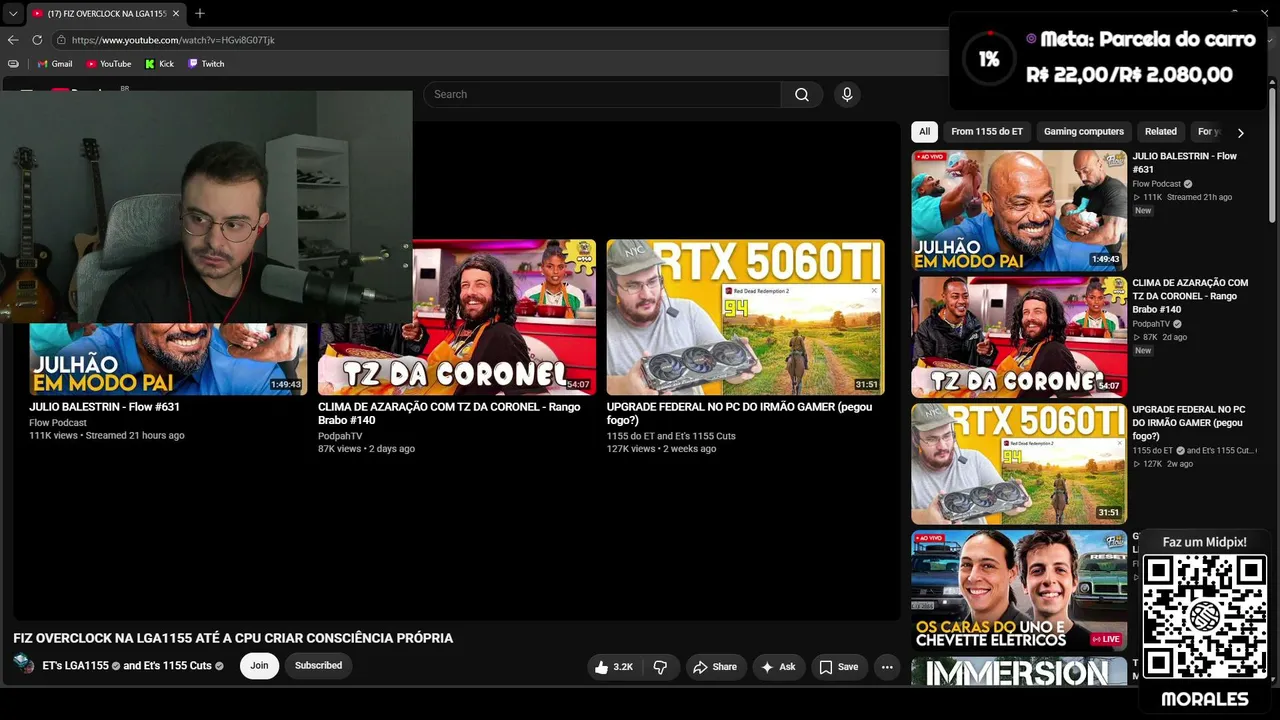Viewport: 1280px width, 720px height.
Task: Dislike the video
Action: [x=660, y=667]
